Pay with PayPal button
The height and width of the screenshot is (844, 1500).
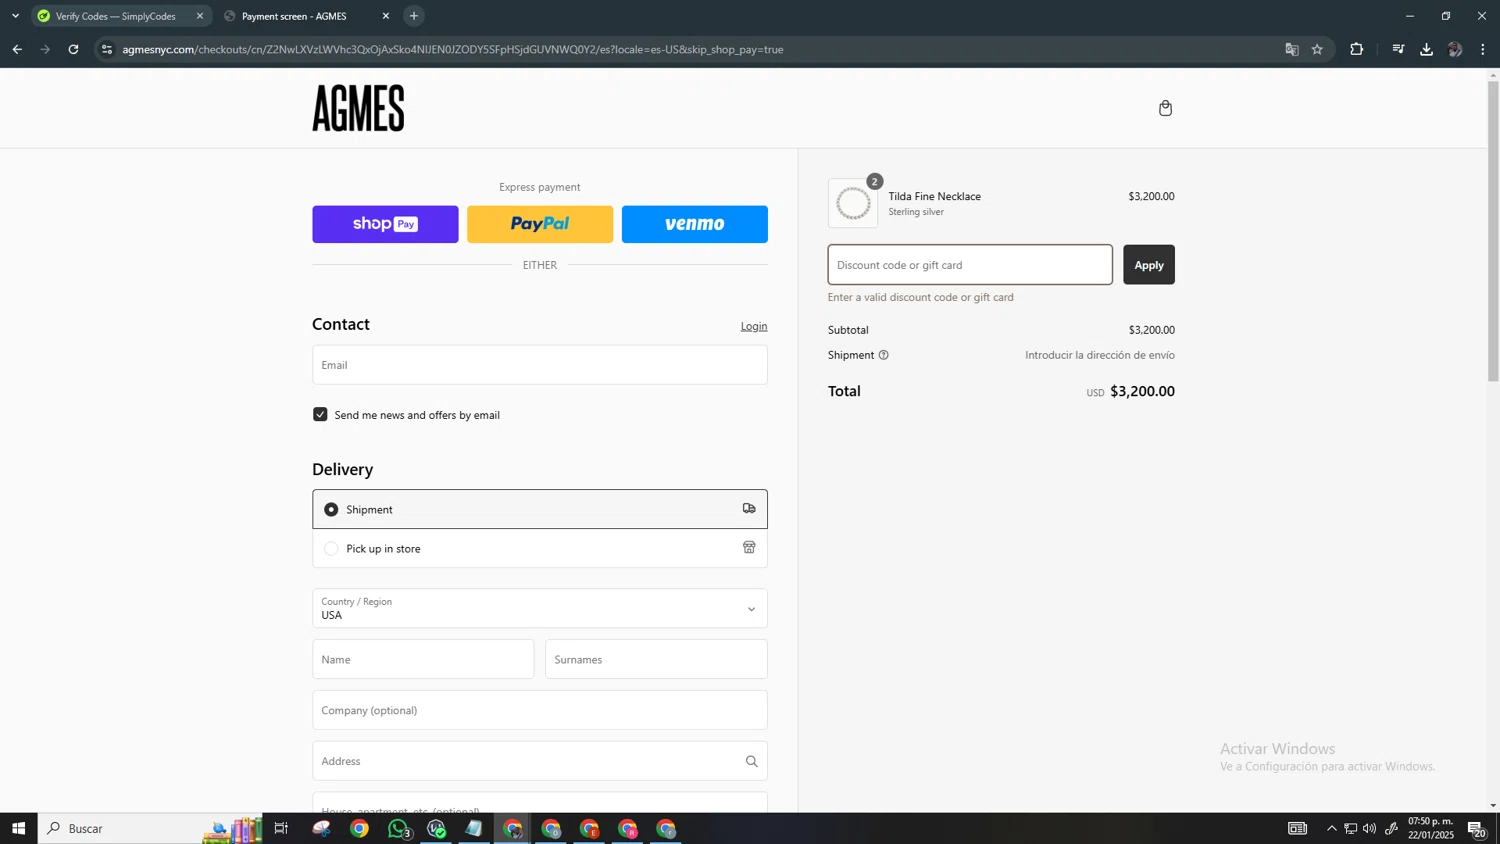(540, 224)
